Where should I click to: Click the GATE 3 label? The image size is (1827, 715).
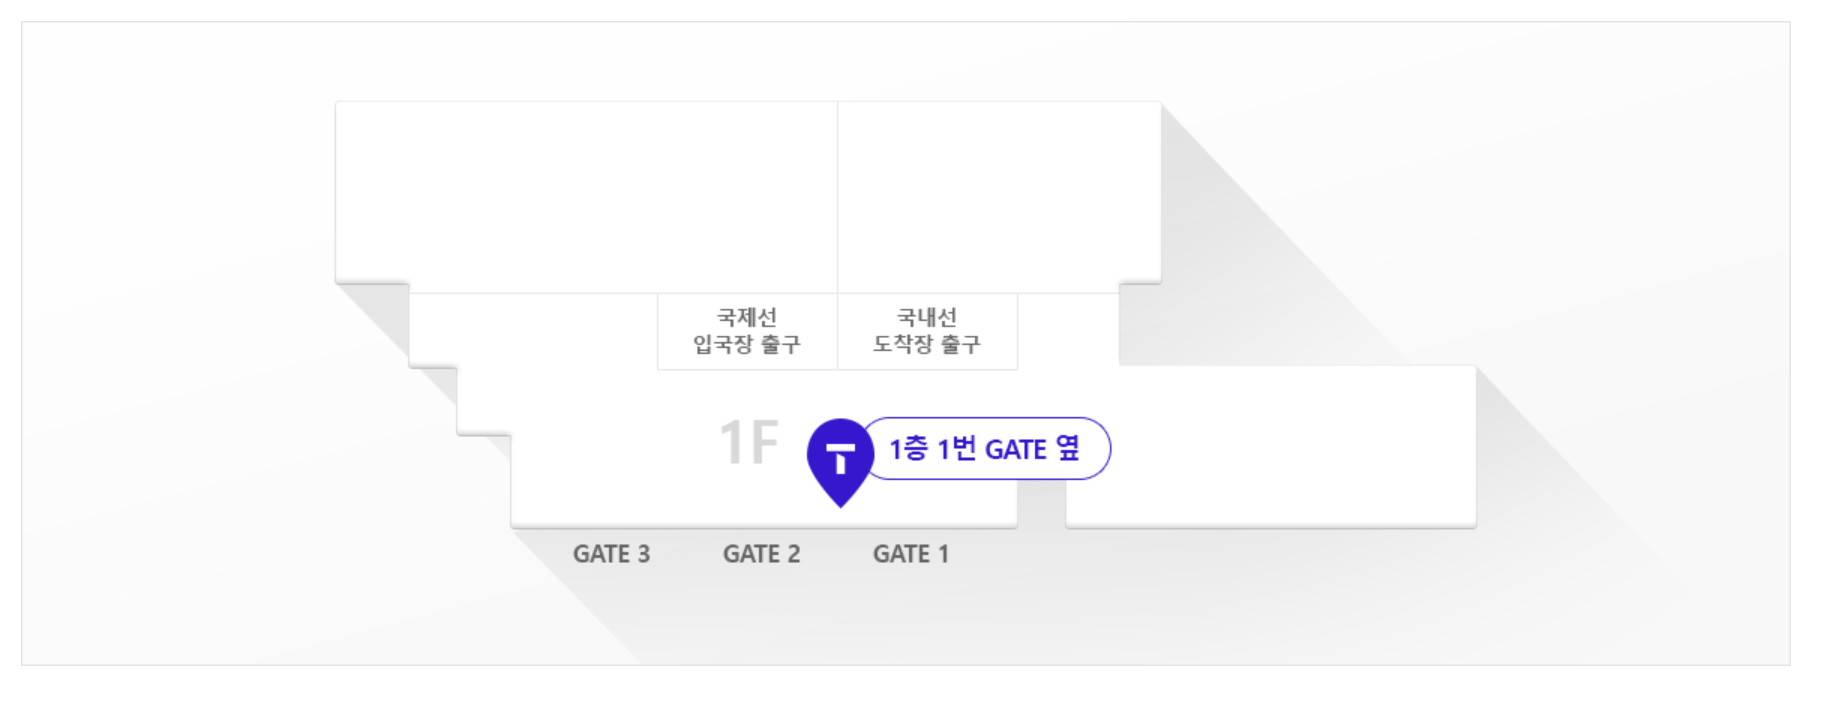[611, 554]
